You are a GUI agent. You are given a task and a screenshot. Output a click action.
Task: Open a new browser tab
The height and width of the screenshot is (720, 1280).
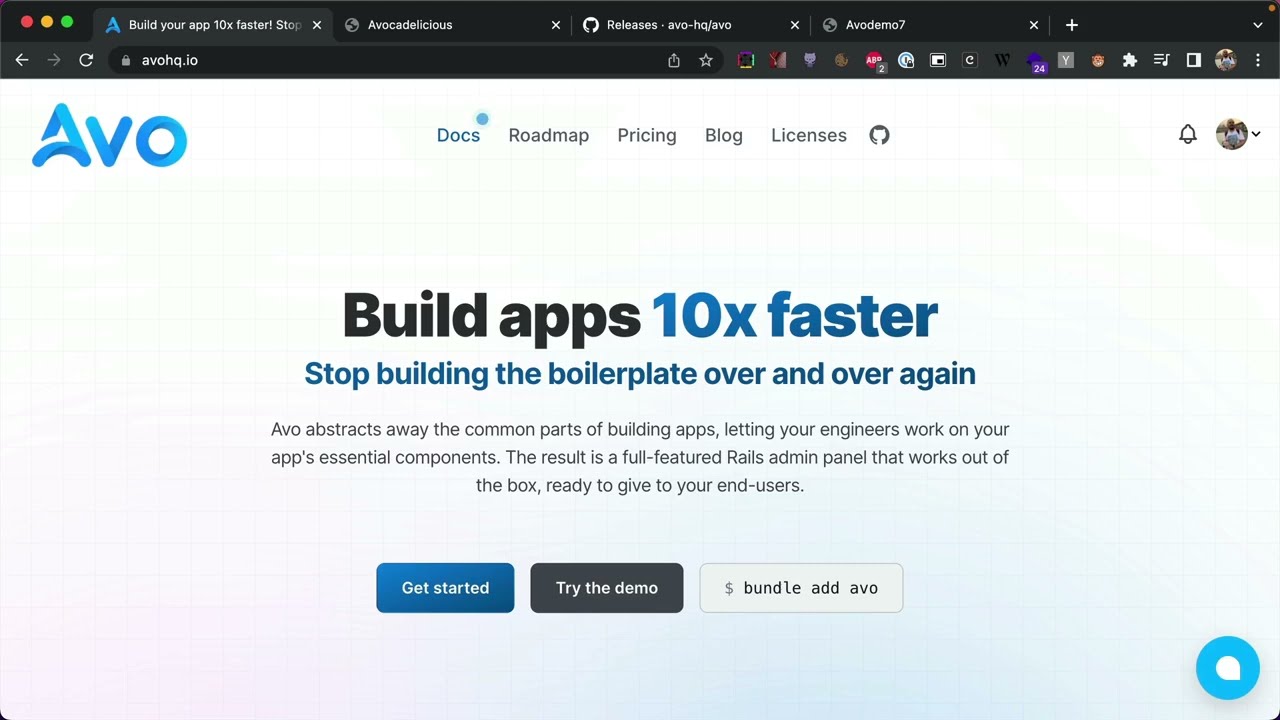pyautogui.click(x=1072, y=25)
